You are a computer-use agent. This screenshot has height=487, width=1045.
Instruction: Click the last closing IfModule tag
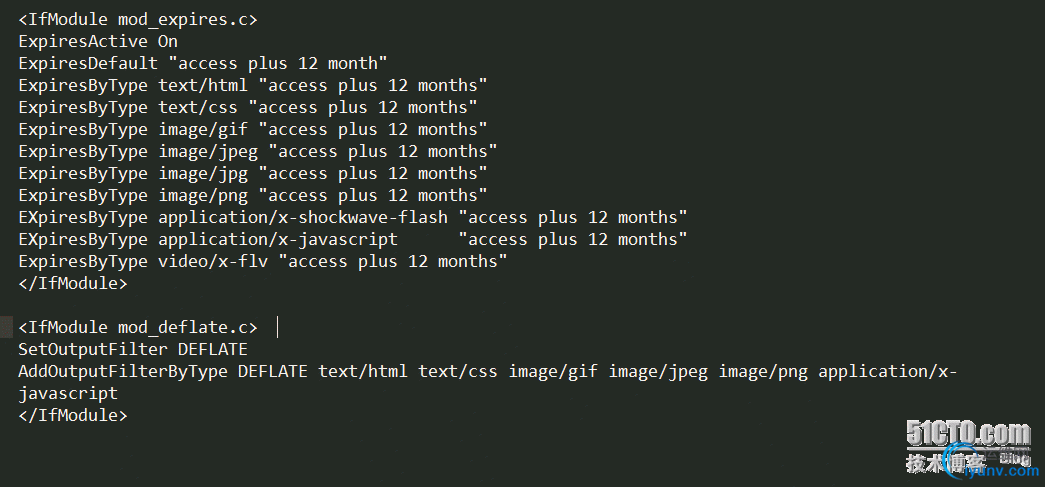tap(73, 416)
